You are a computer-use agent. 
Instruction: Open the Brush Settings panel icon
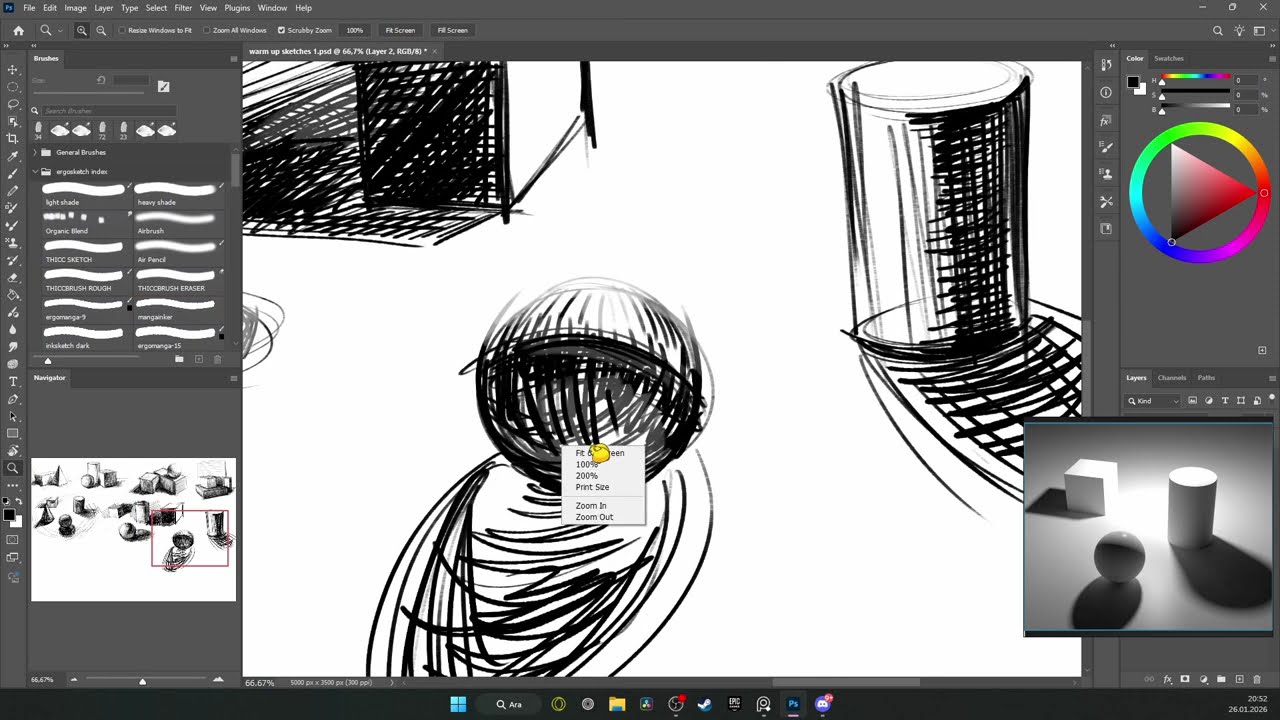1105,147
